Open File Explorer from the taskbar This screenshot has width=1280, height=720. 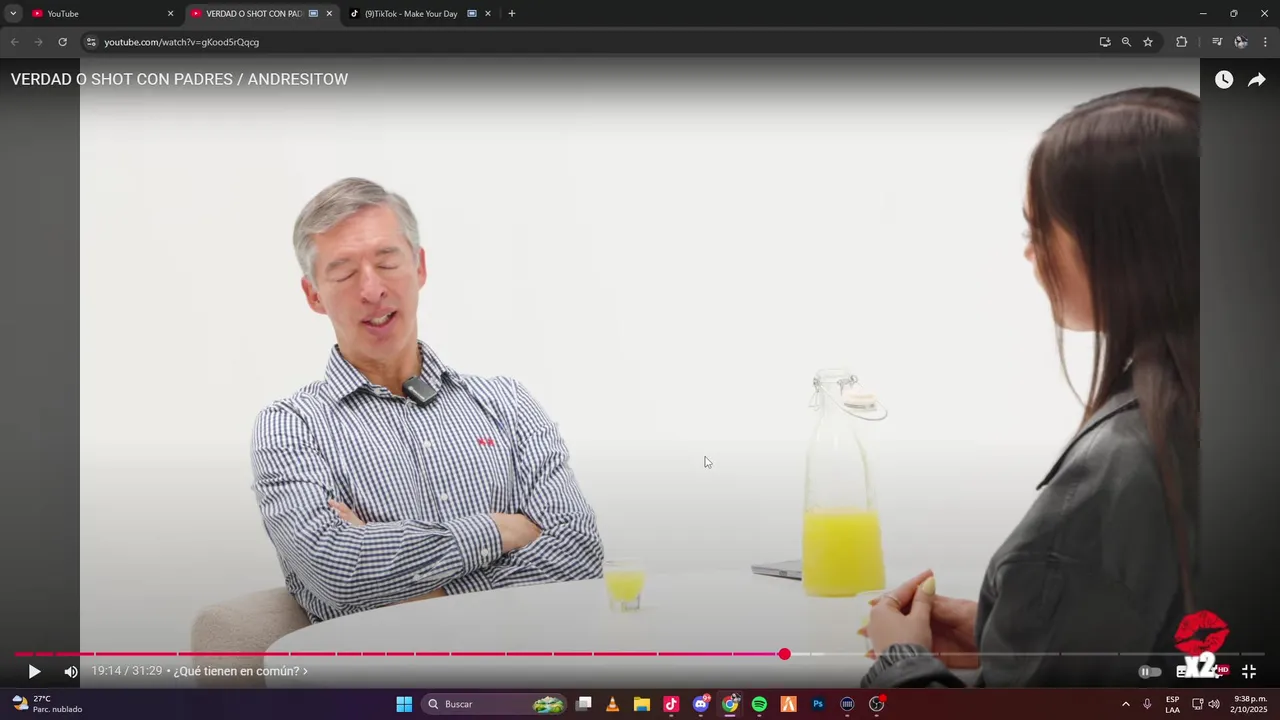tap(642, 704)
